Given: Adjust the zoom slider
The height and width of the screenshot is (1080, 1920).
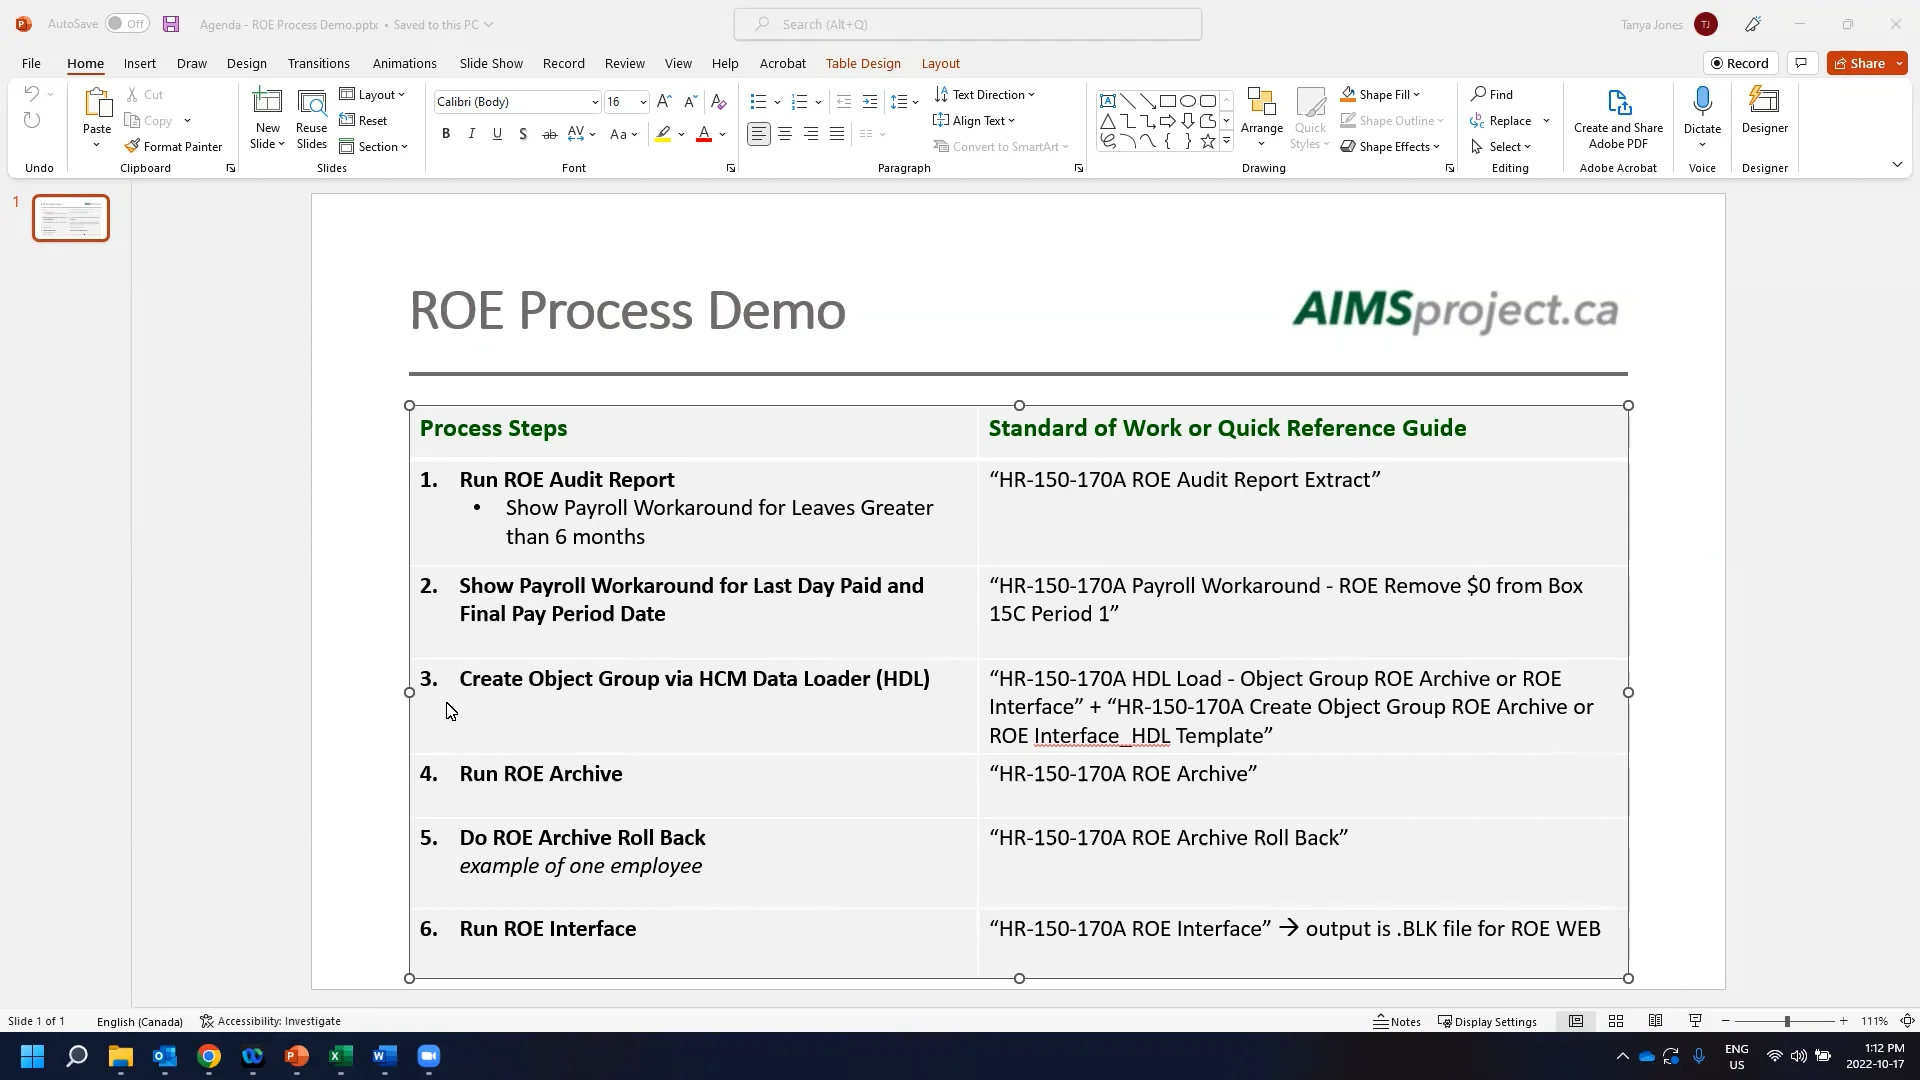Looking at the screenshot, I should click(1787, 1021).
